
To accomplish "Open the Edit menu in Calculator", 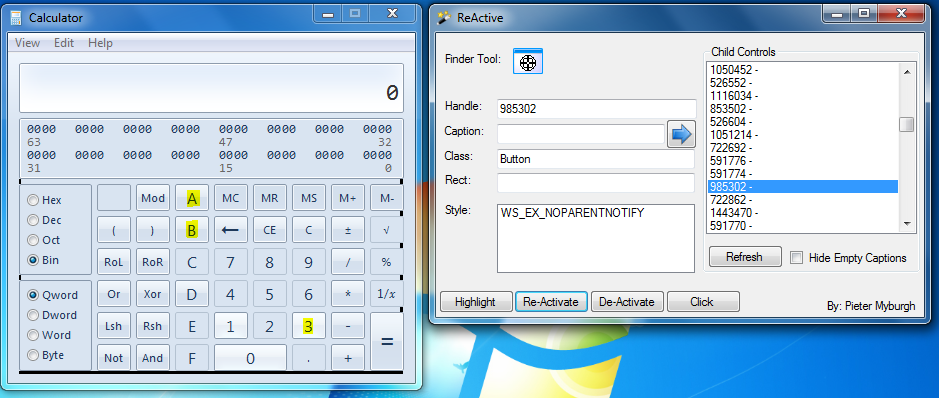I will pyautogui.click(x=64, y=43).
